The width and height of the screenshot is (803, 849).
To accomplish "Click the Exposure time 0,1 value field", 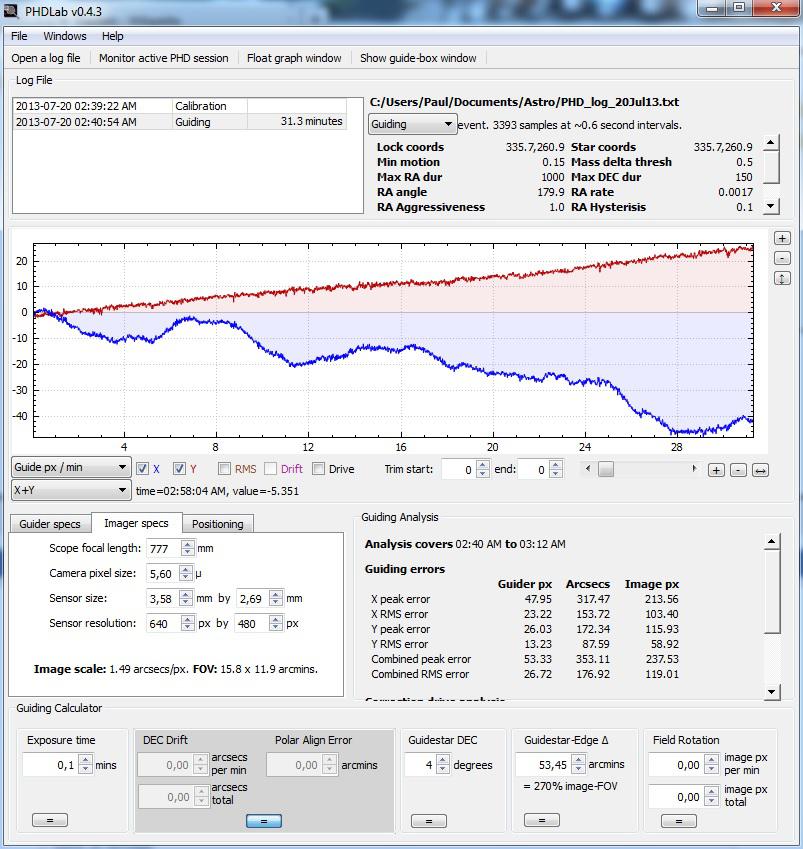I will coord(51,765).
